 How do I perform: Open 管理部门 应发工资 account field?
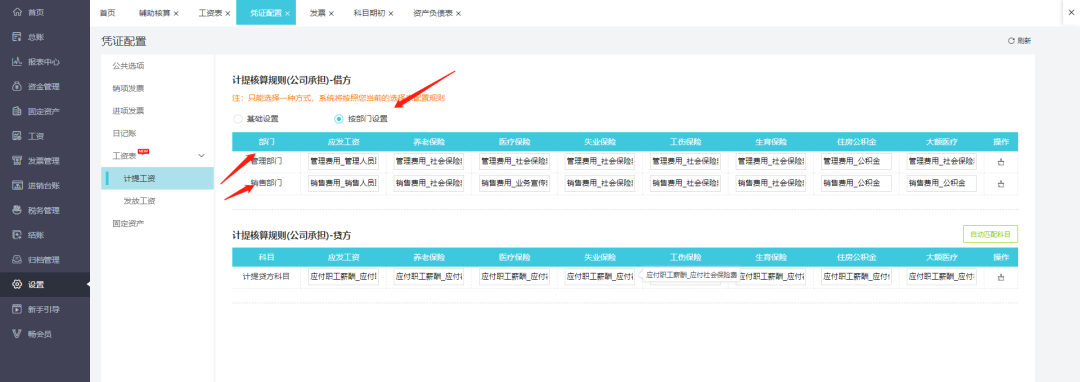tap(344, 162)
